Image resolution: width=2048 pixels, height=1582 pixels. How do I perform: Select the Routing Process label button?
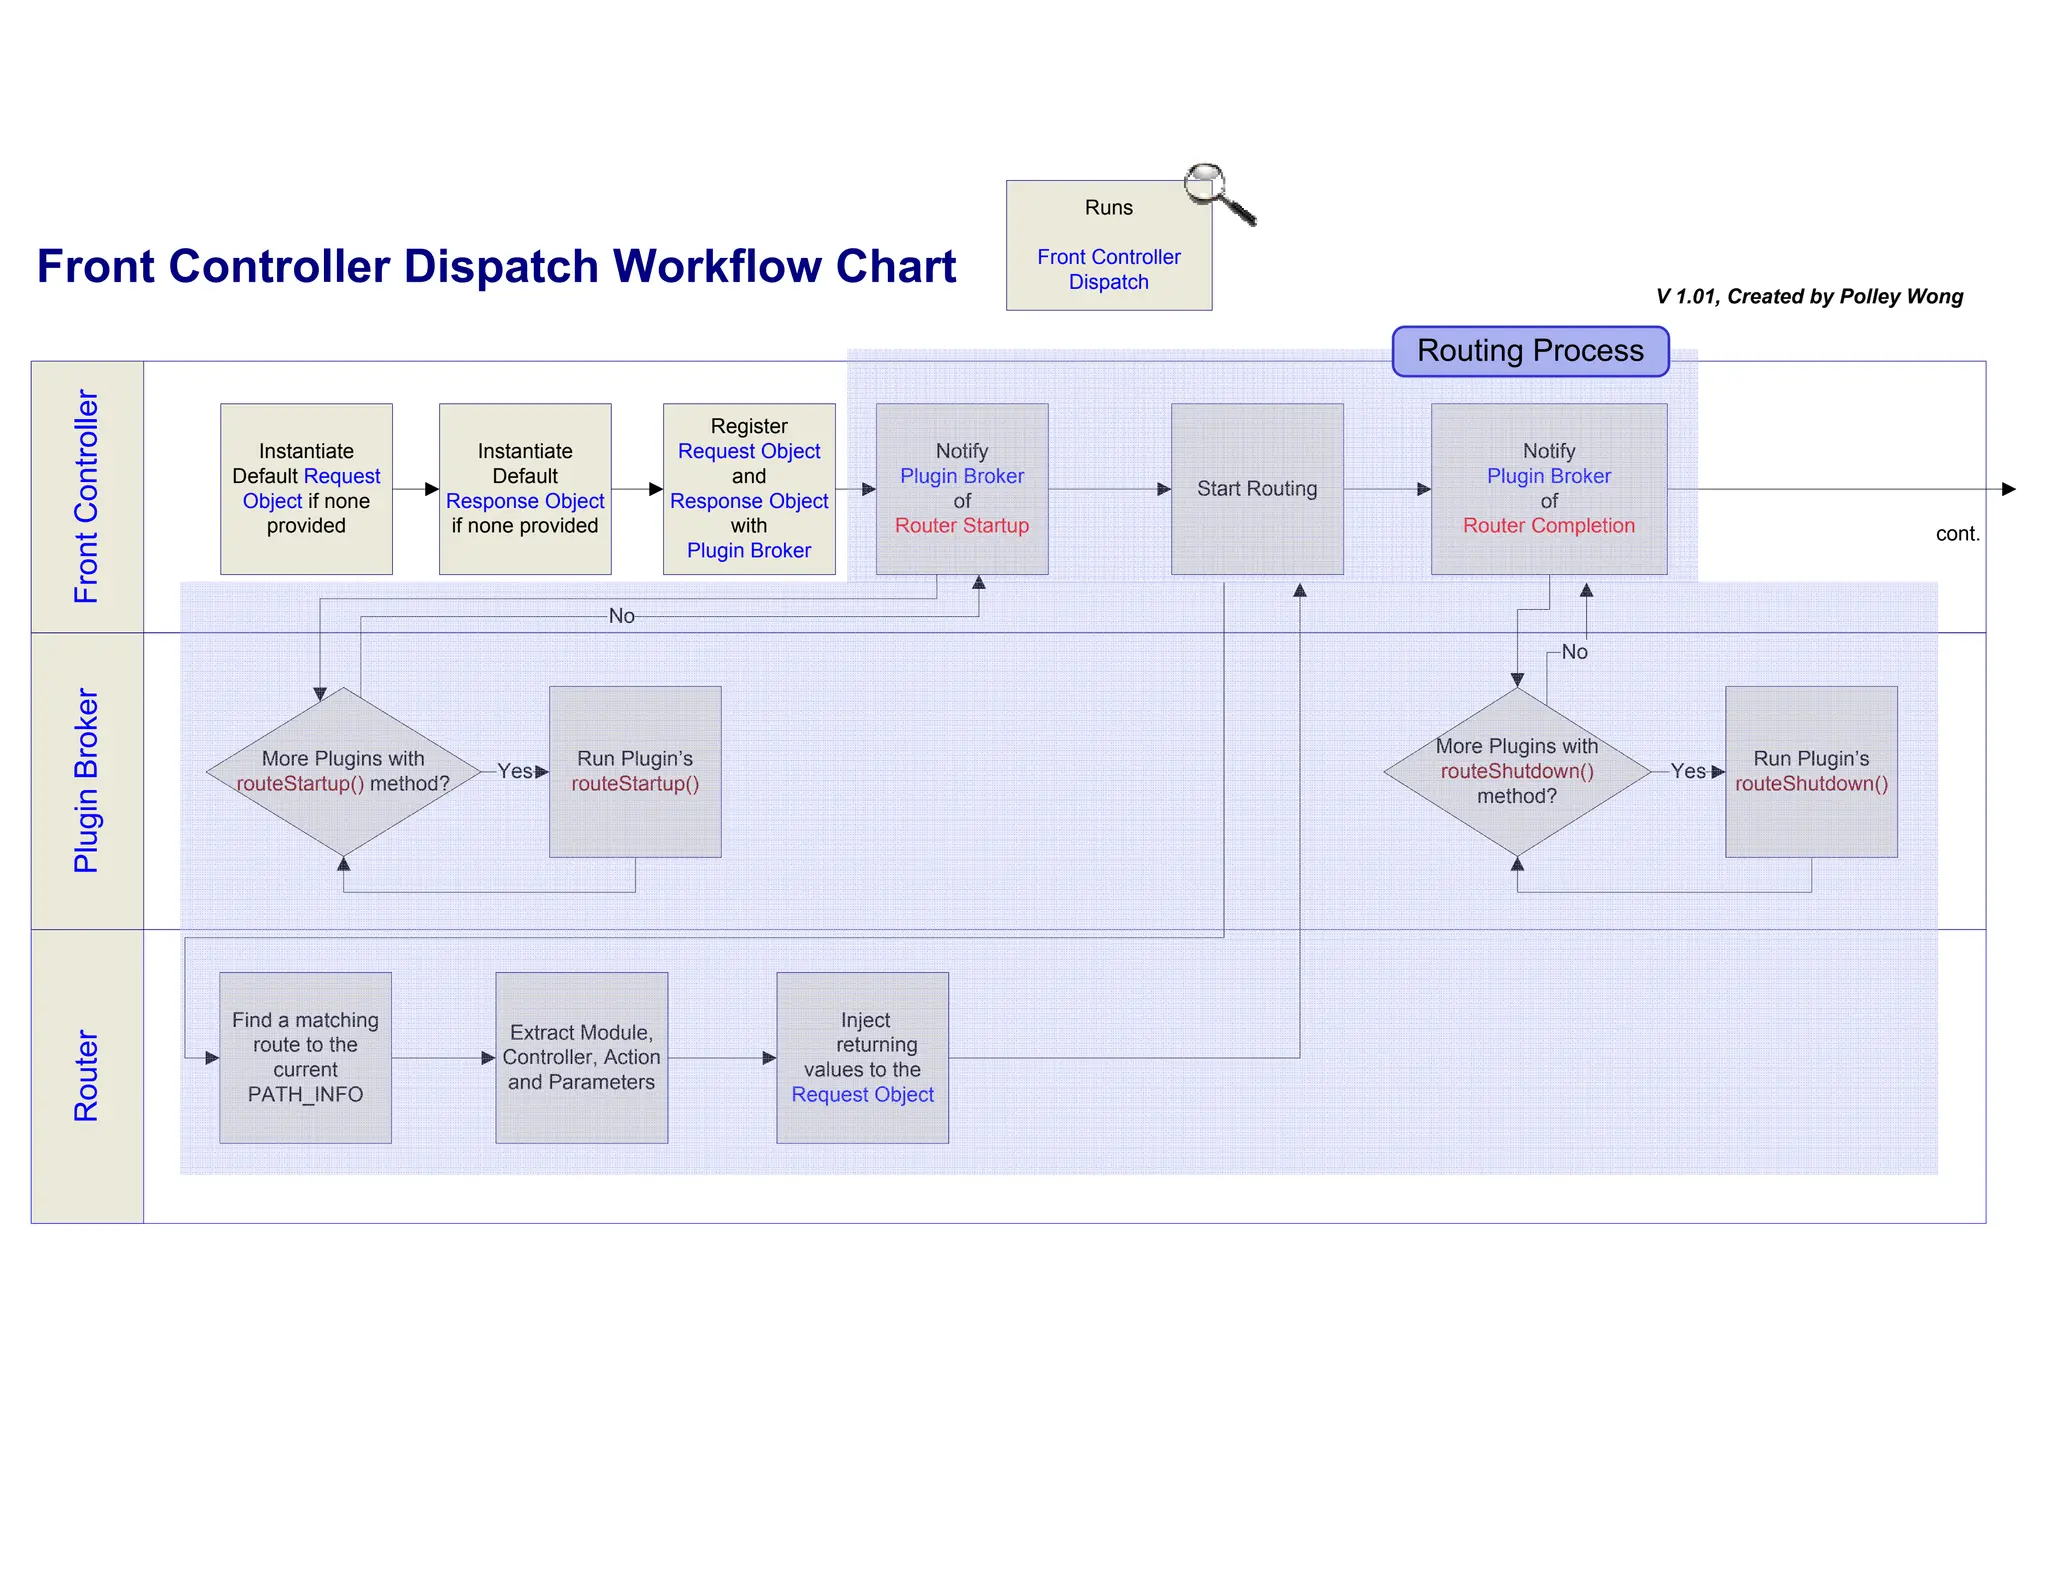pos(1529,351)
